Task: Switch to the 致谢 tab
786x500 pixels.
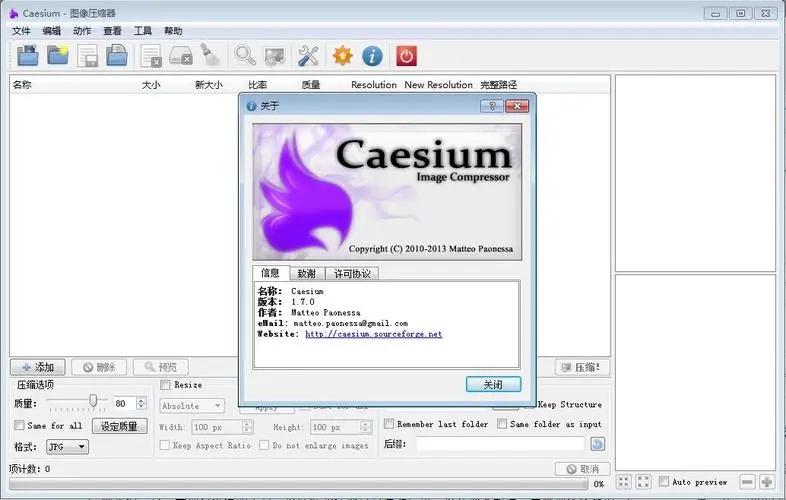Action: coord(307,273)
